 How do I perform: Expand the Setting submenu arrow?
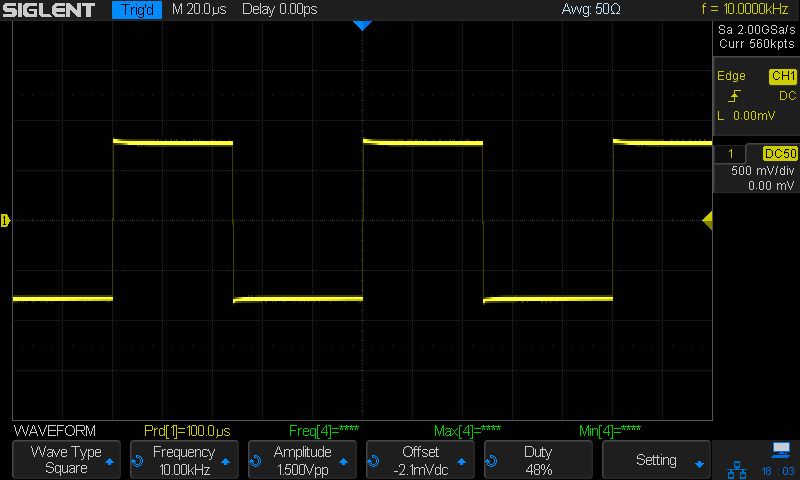point(699,464)
